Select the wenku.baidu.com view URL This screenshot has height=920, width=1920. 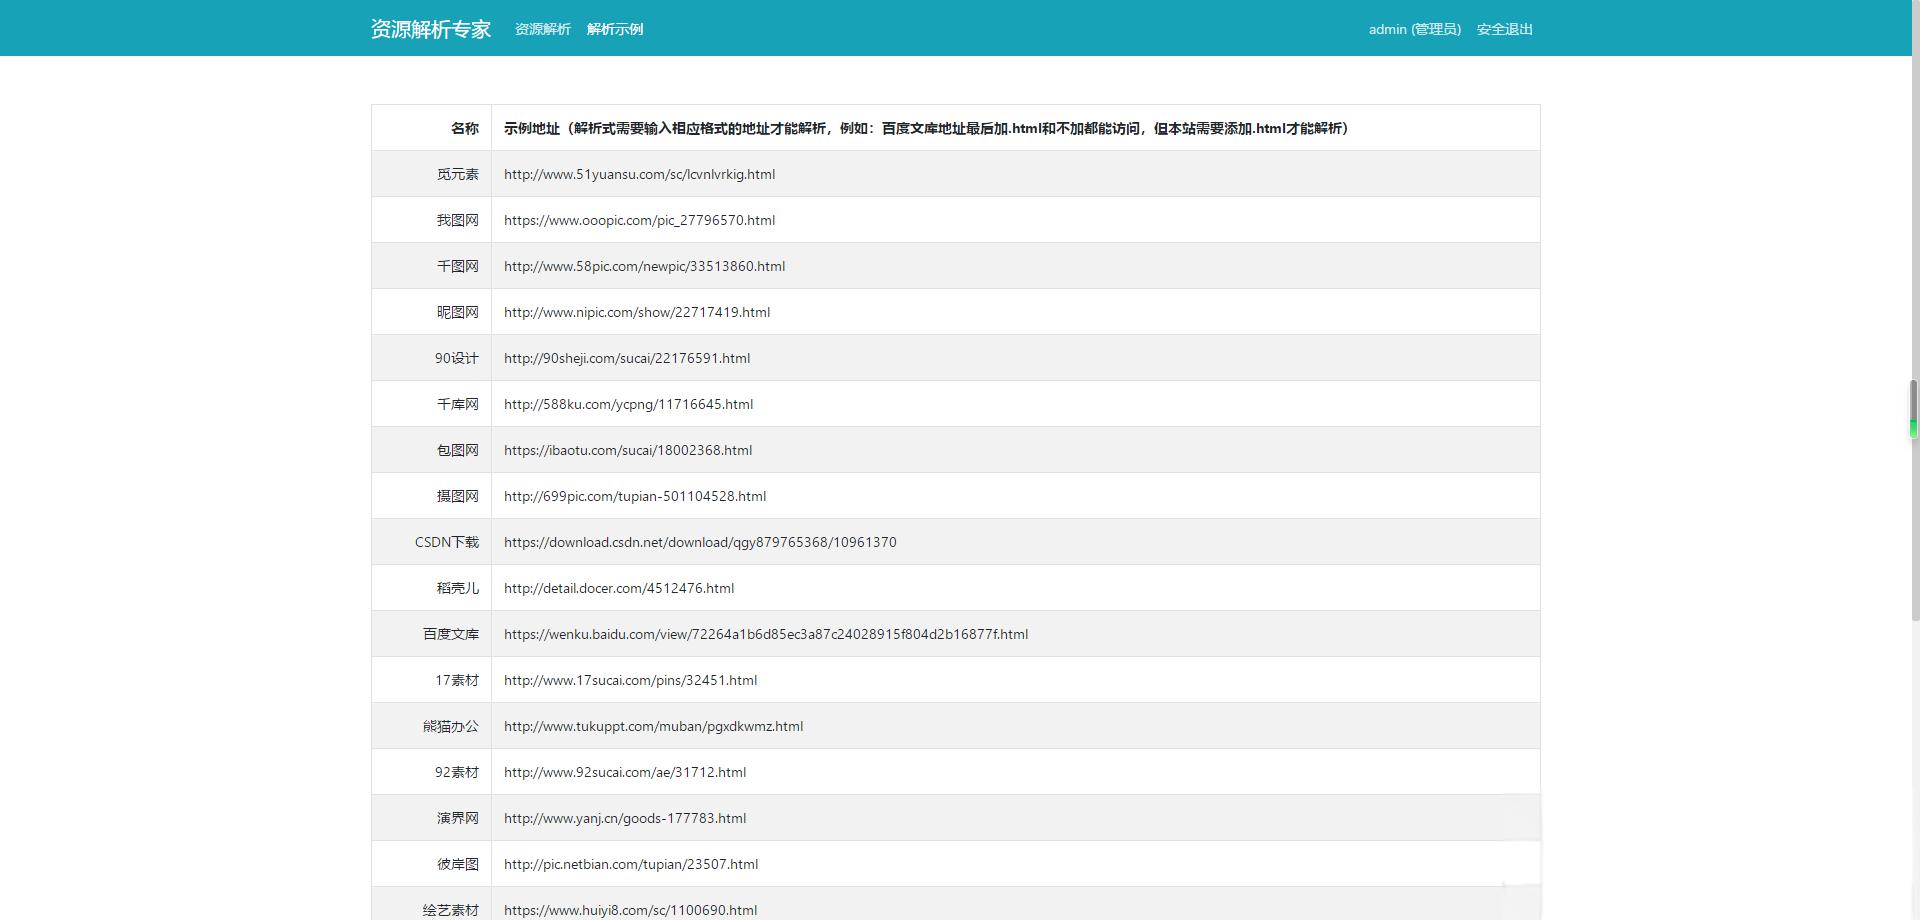click(x=766, y=634)
